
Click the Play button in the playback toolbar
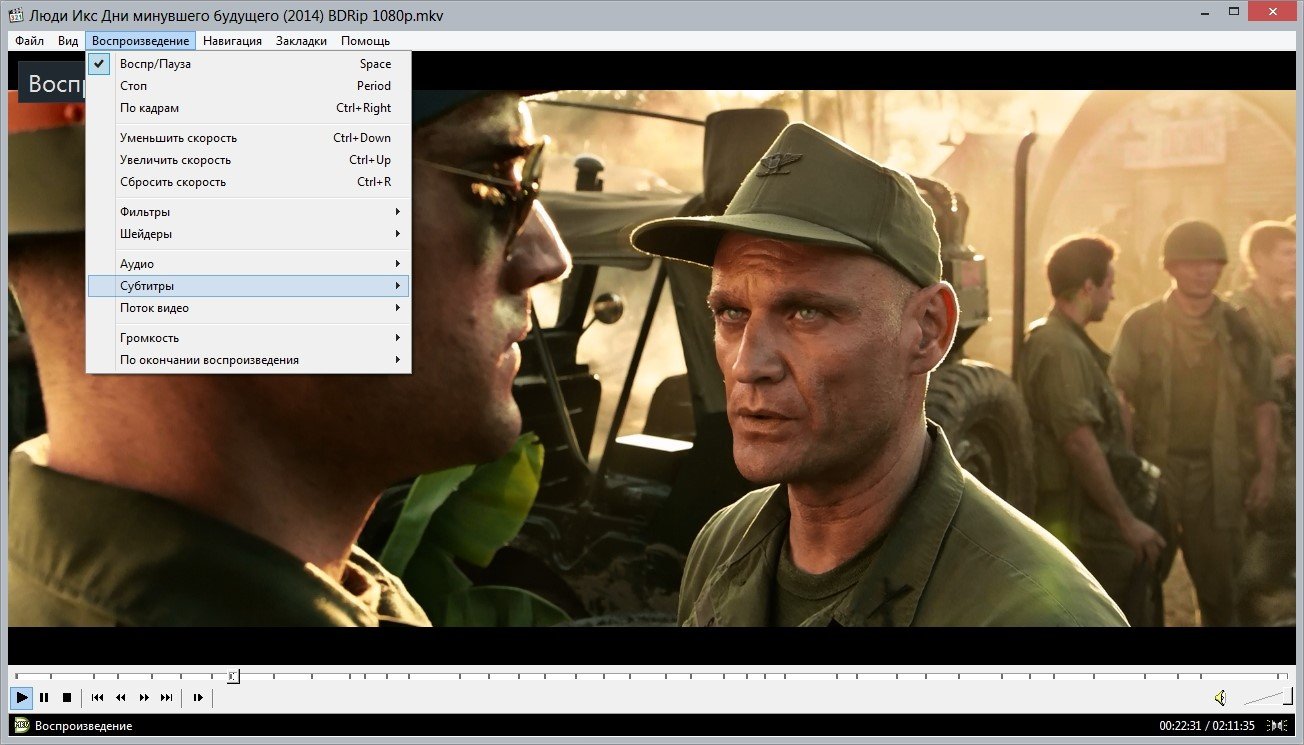22,697
